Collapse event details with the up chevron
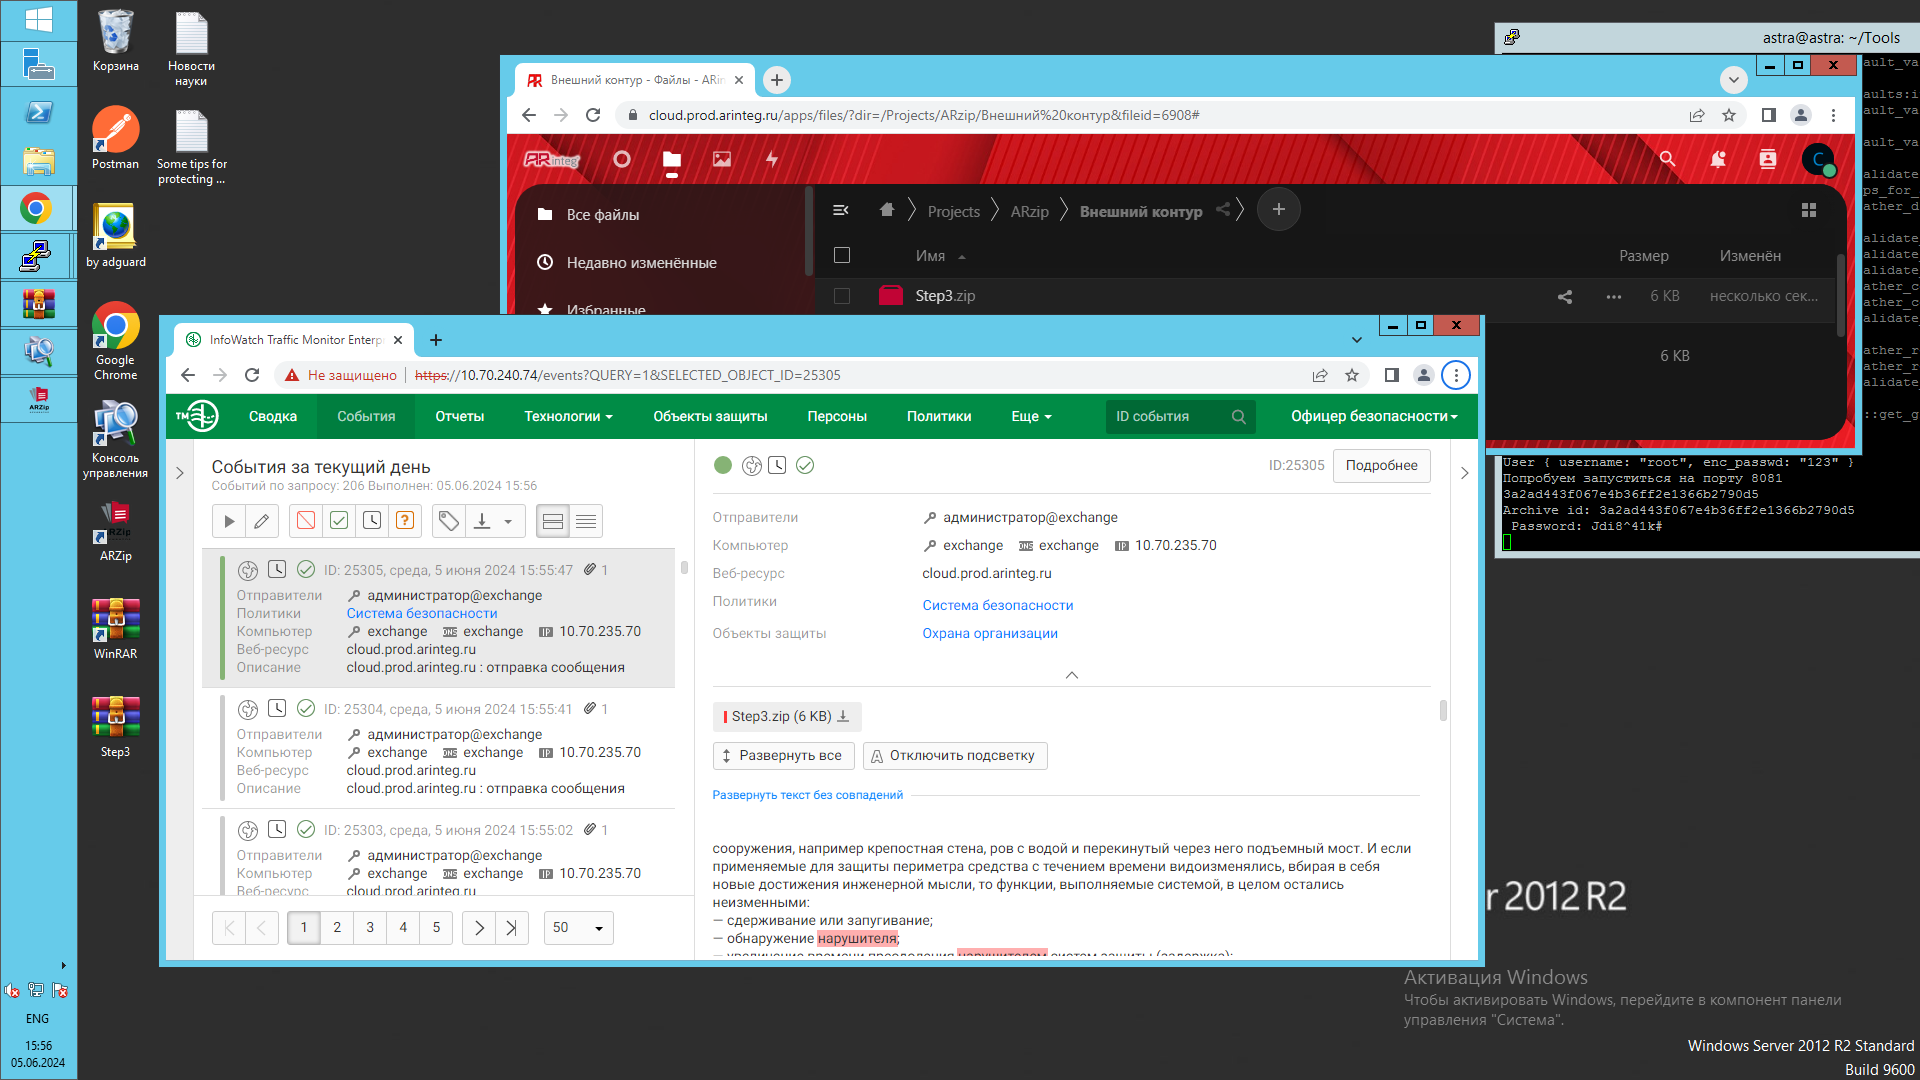Image resolution: width=1920 pixels, height=1080 pixels. [x=1071, y=675]
